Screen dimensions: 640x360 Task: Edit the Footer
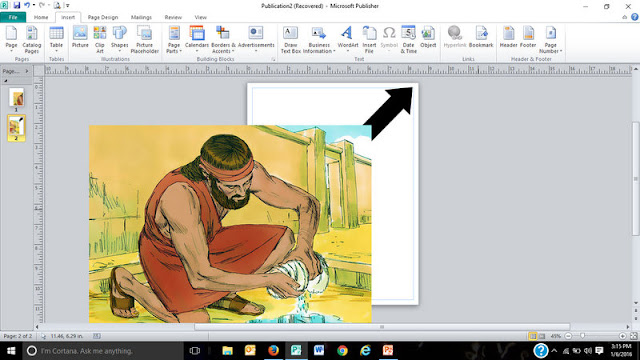tap(528, 37)
